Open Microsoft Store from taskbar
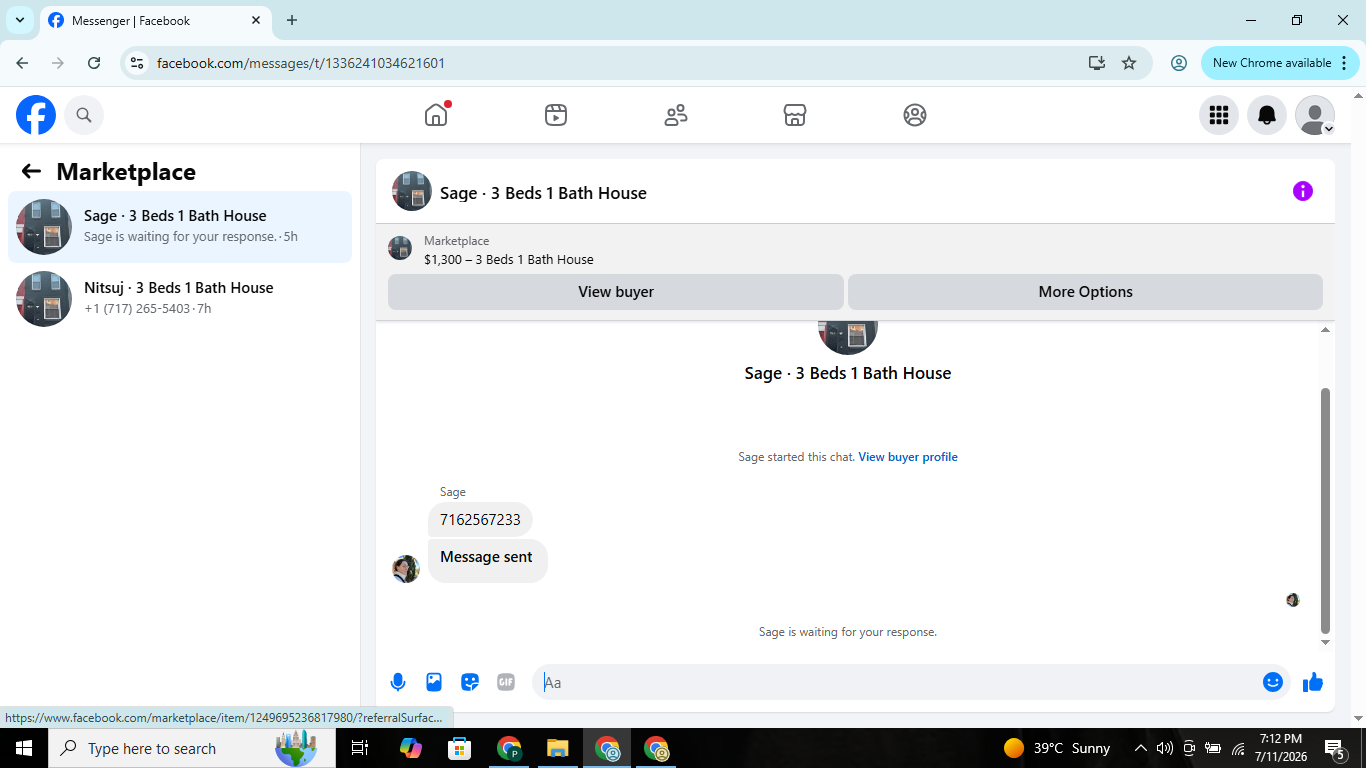Screen dimensions: 1366x768 pos(459,748)
